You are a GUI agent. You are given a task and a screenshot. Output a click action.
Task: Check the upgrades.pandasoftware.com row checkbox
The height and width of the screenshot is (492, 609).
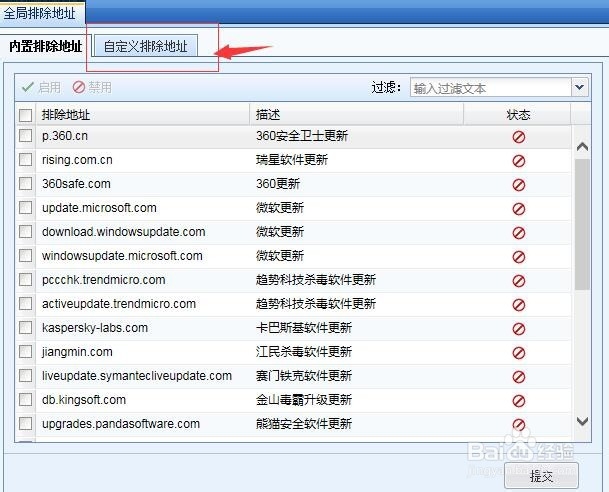(x=25, y=424)
